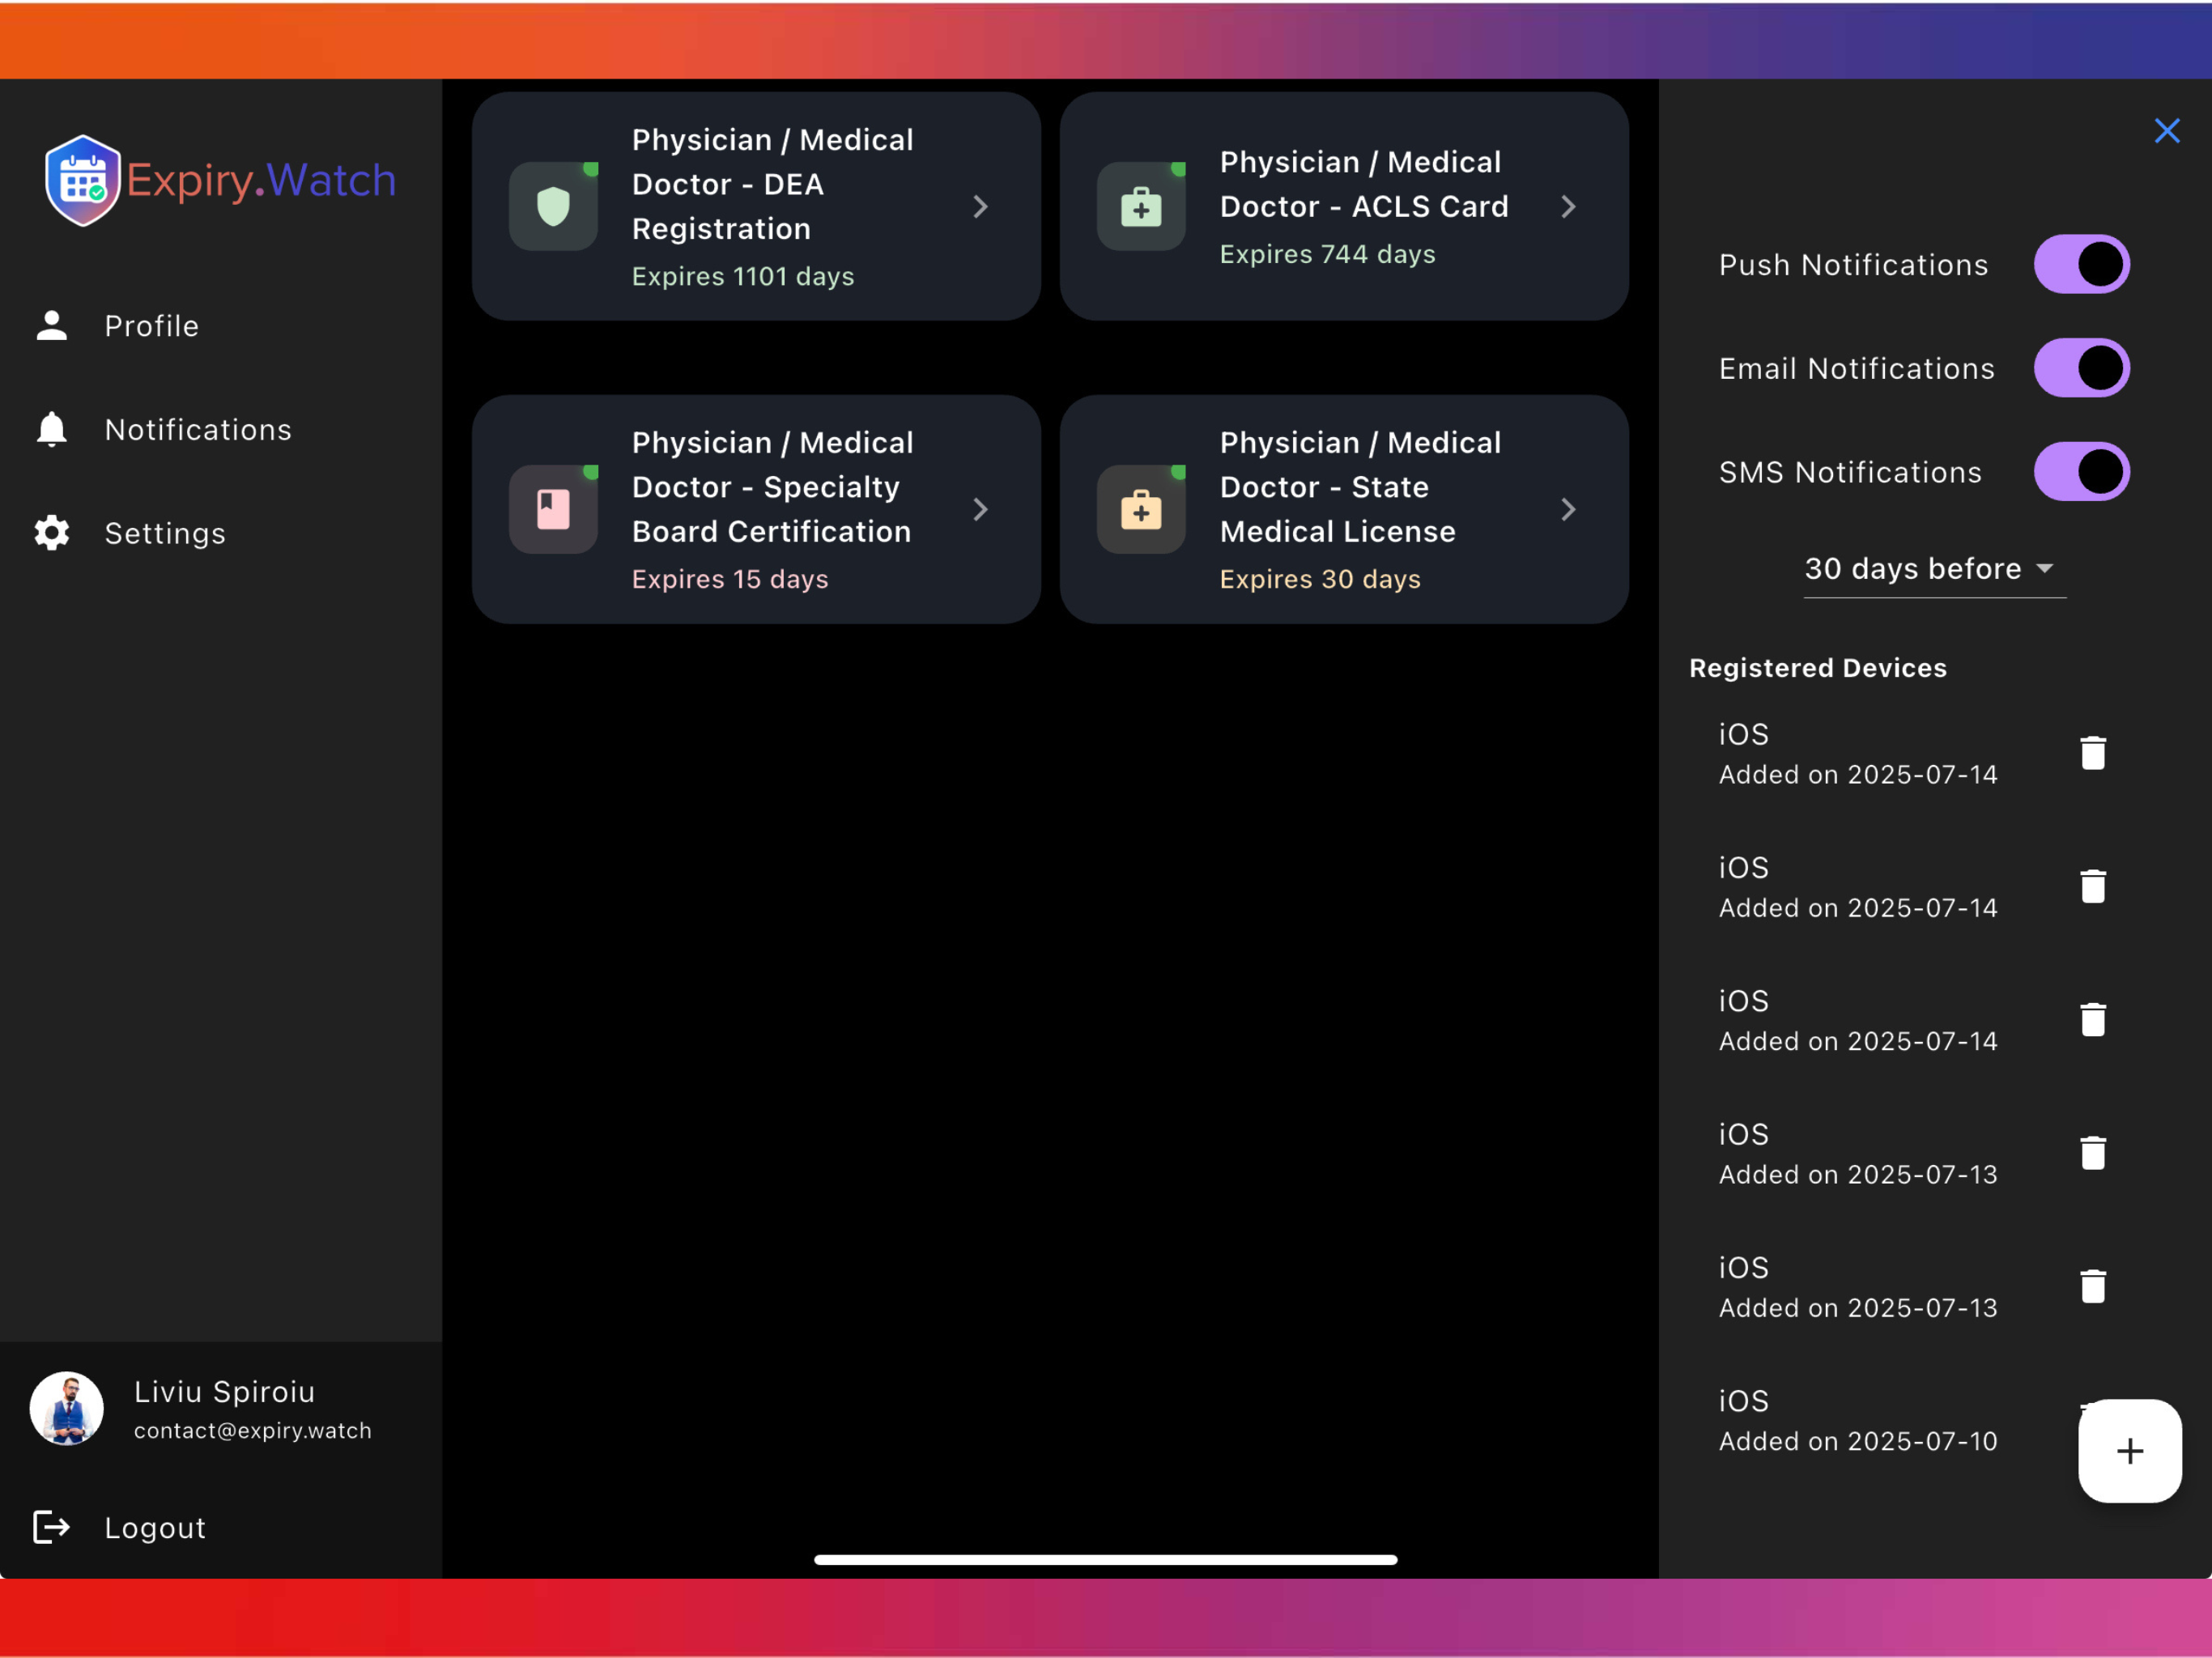Toggle Email Notifications switch
This screenshot has width=2212, height=1658.
pos(2081,368)
